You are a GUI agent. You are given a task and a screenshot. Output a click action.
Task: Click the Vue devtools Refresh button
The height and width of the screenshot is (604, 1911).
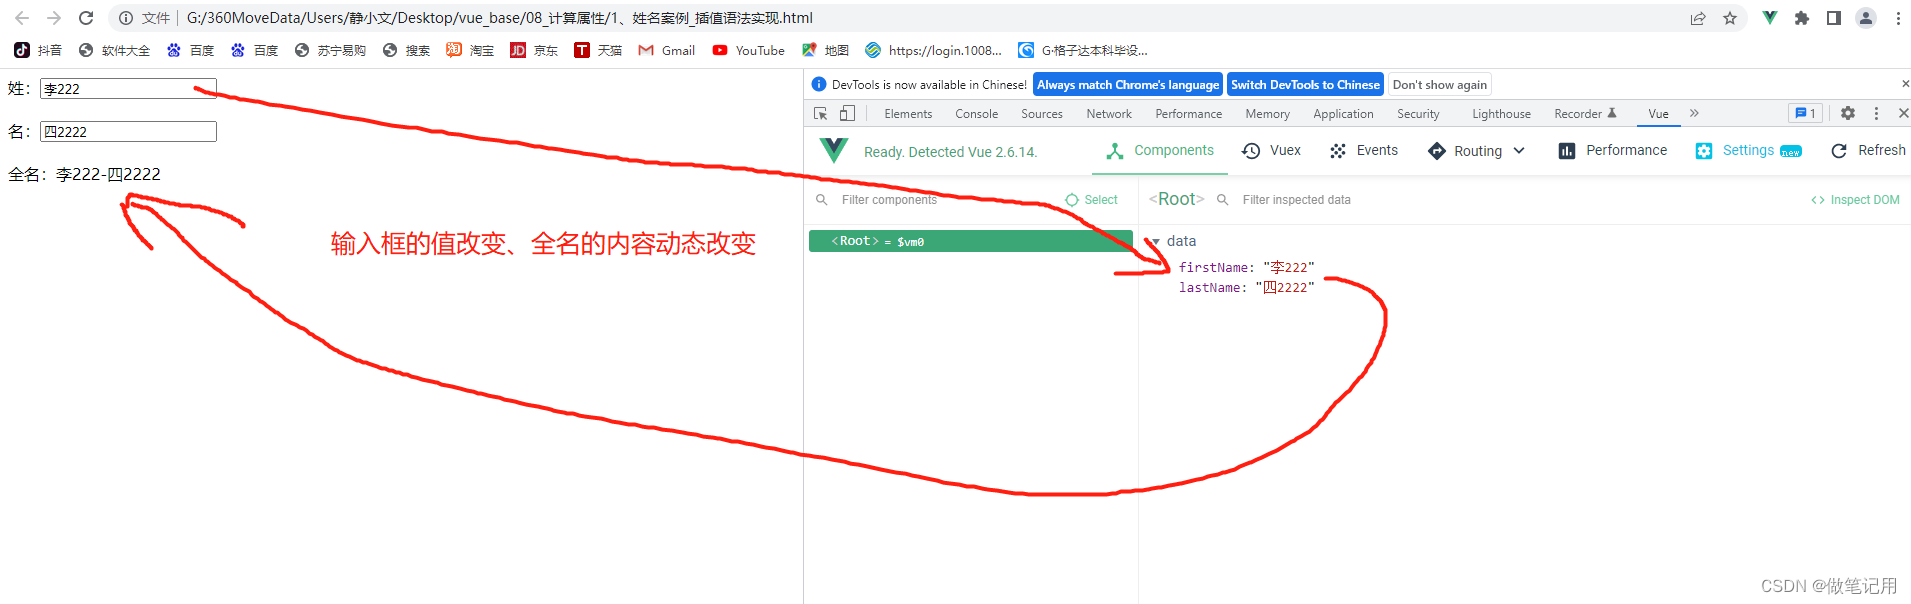click(x=1867, y=150)
